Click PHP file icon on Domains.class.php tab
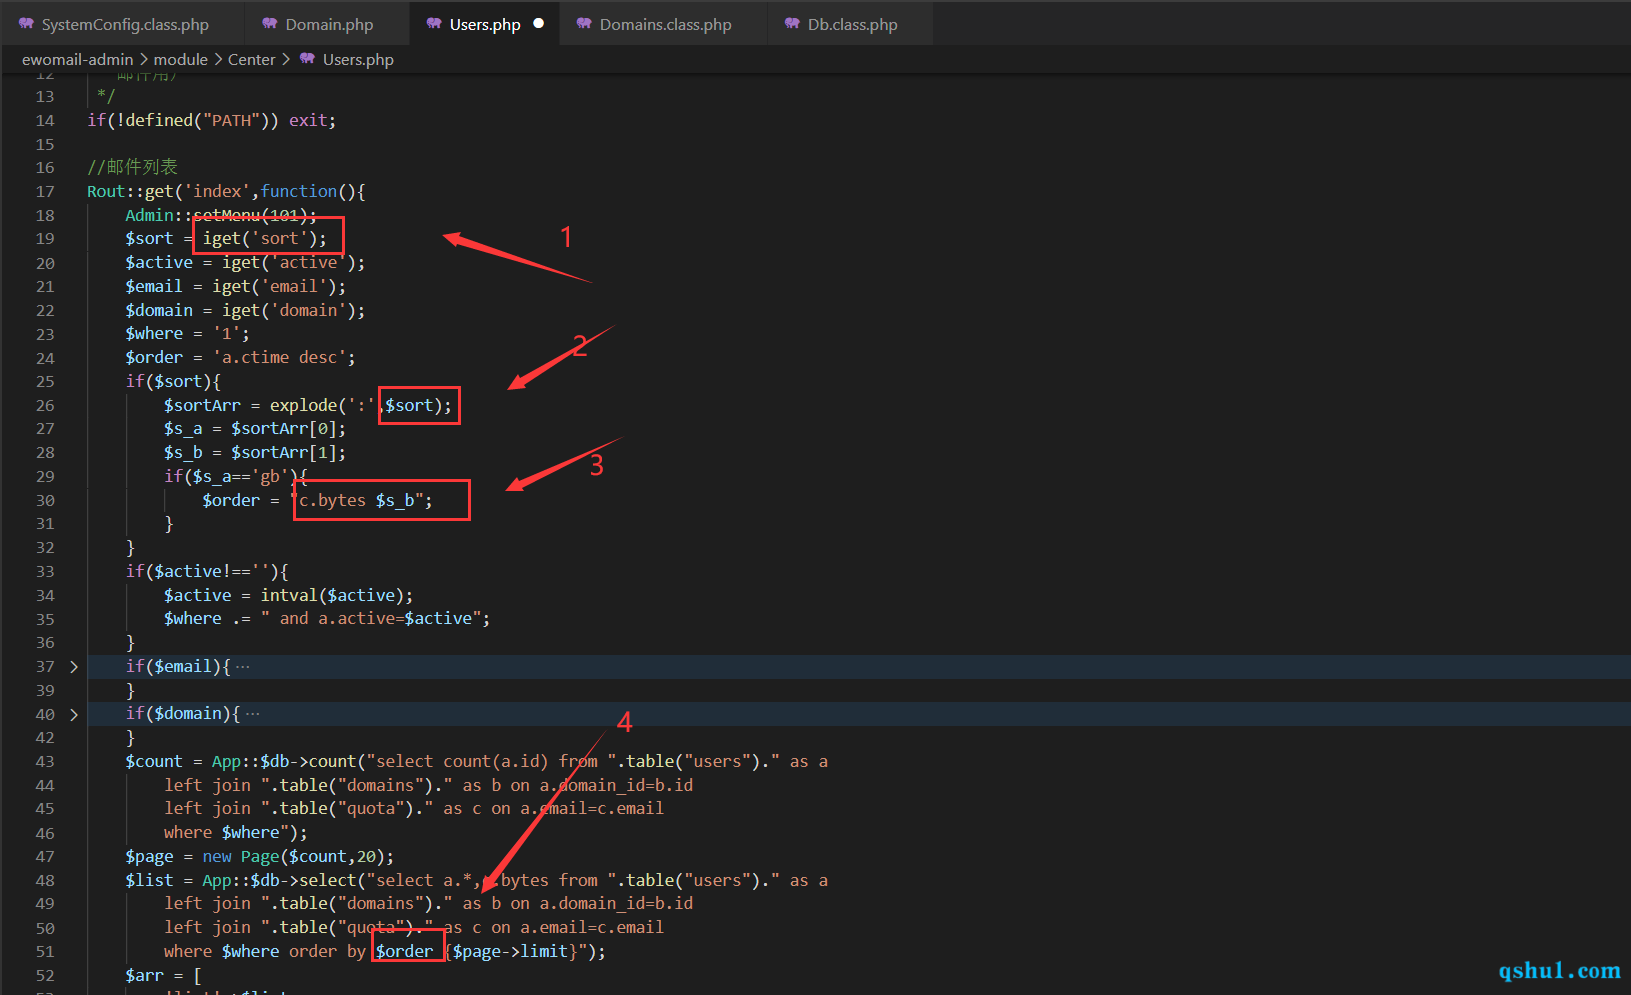The image size is (1631, 995). point(583,23)
